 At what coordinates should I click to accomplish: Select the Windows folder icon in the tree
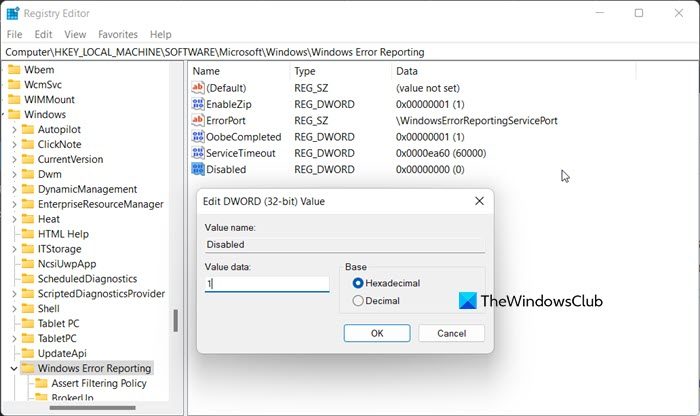tap(14, 114)
